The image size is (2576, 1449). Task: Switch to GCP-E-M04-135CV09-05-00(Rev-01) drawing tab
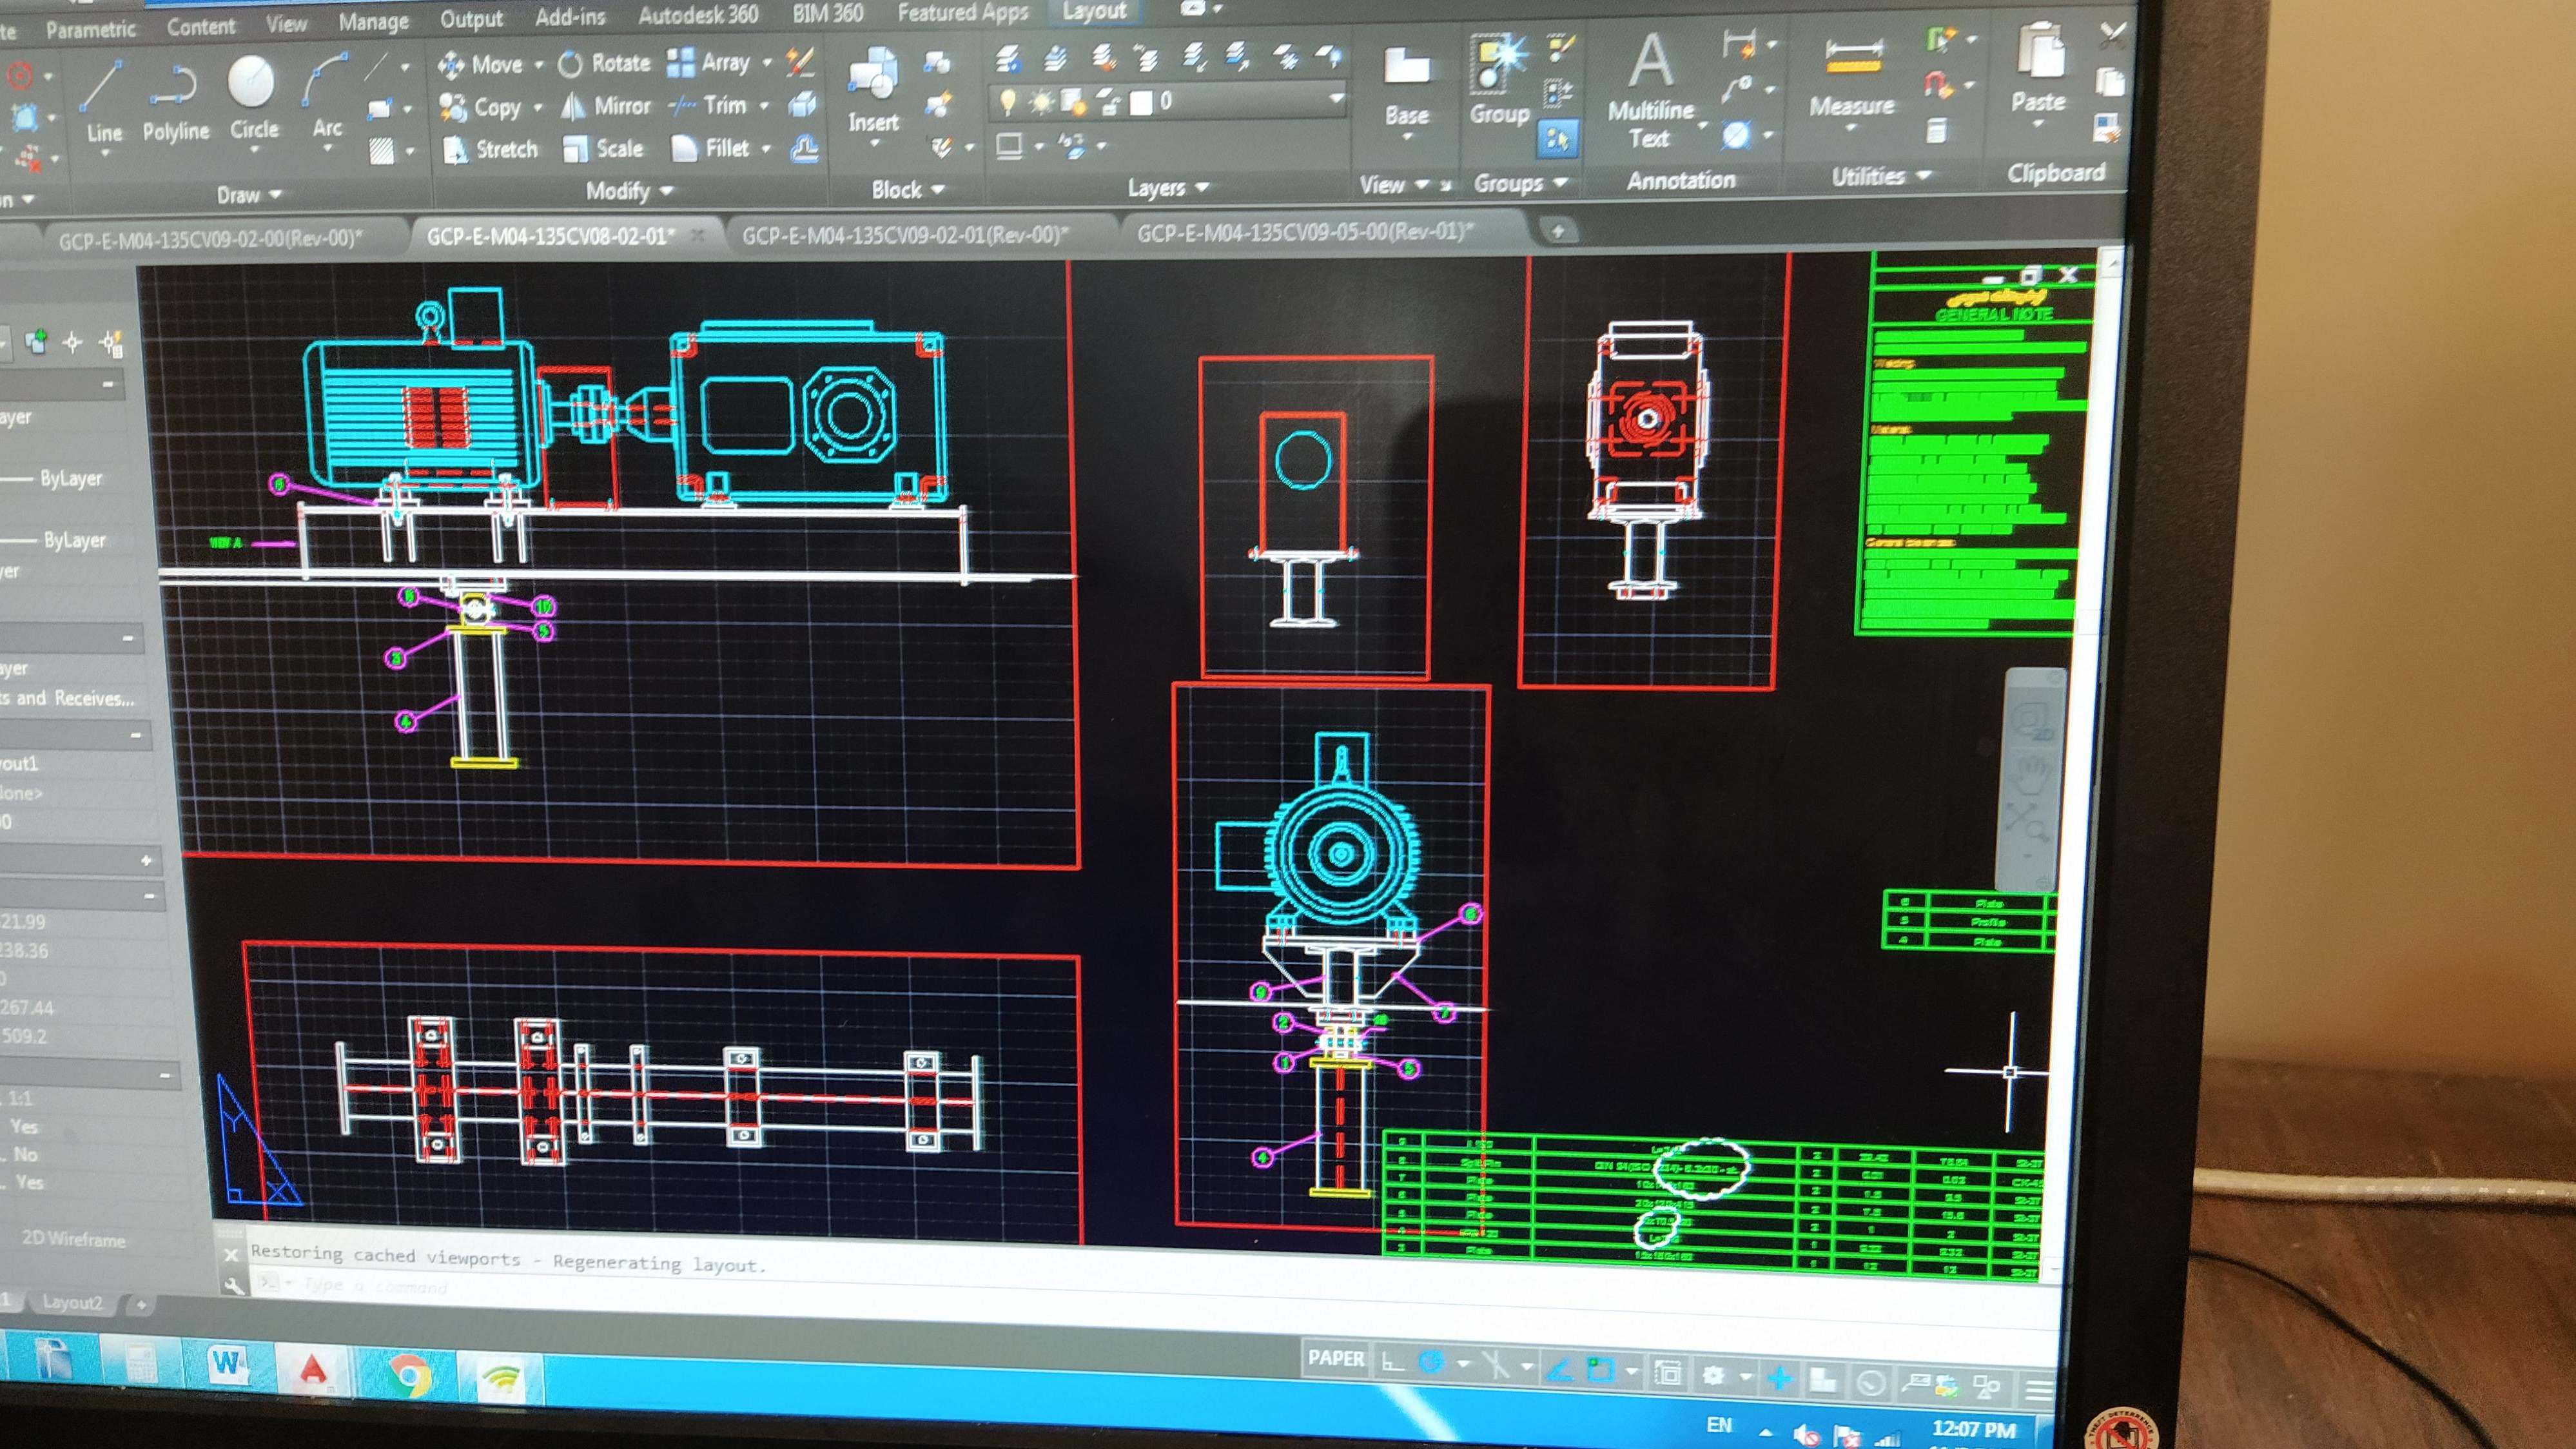coord(1305,232)
